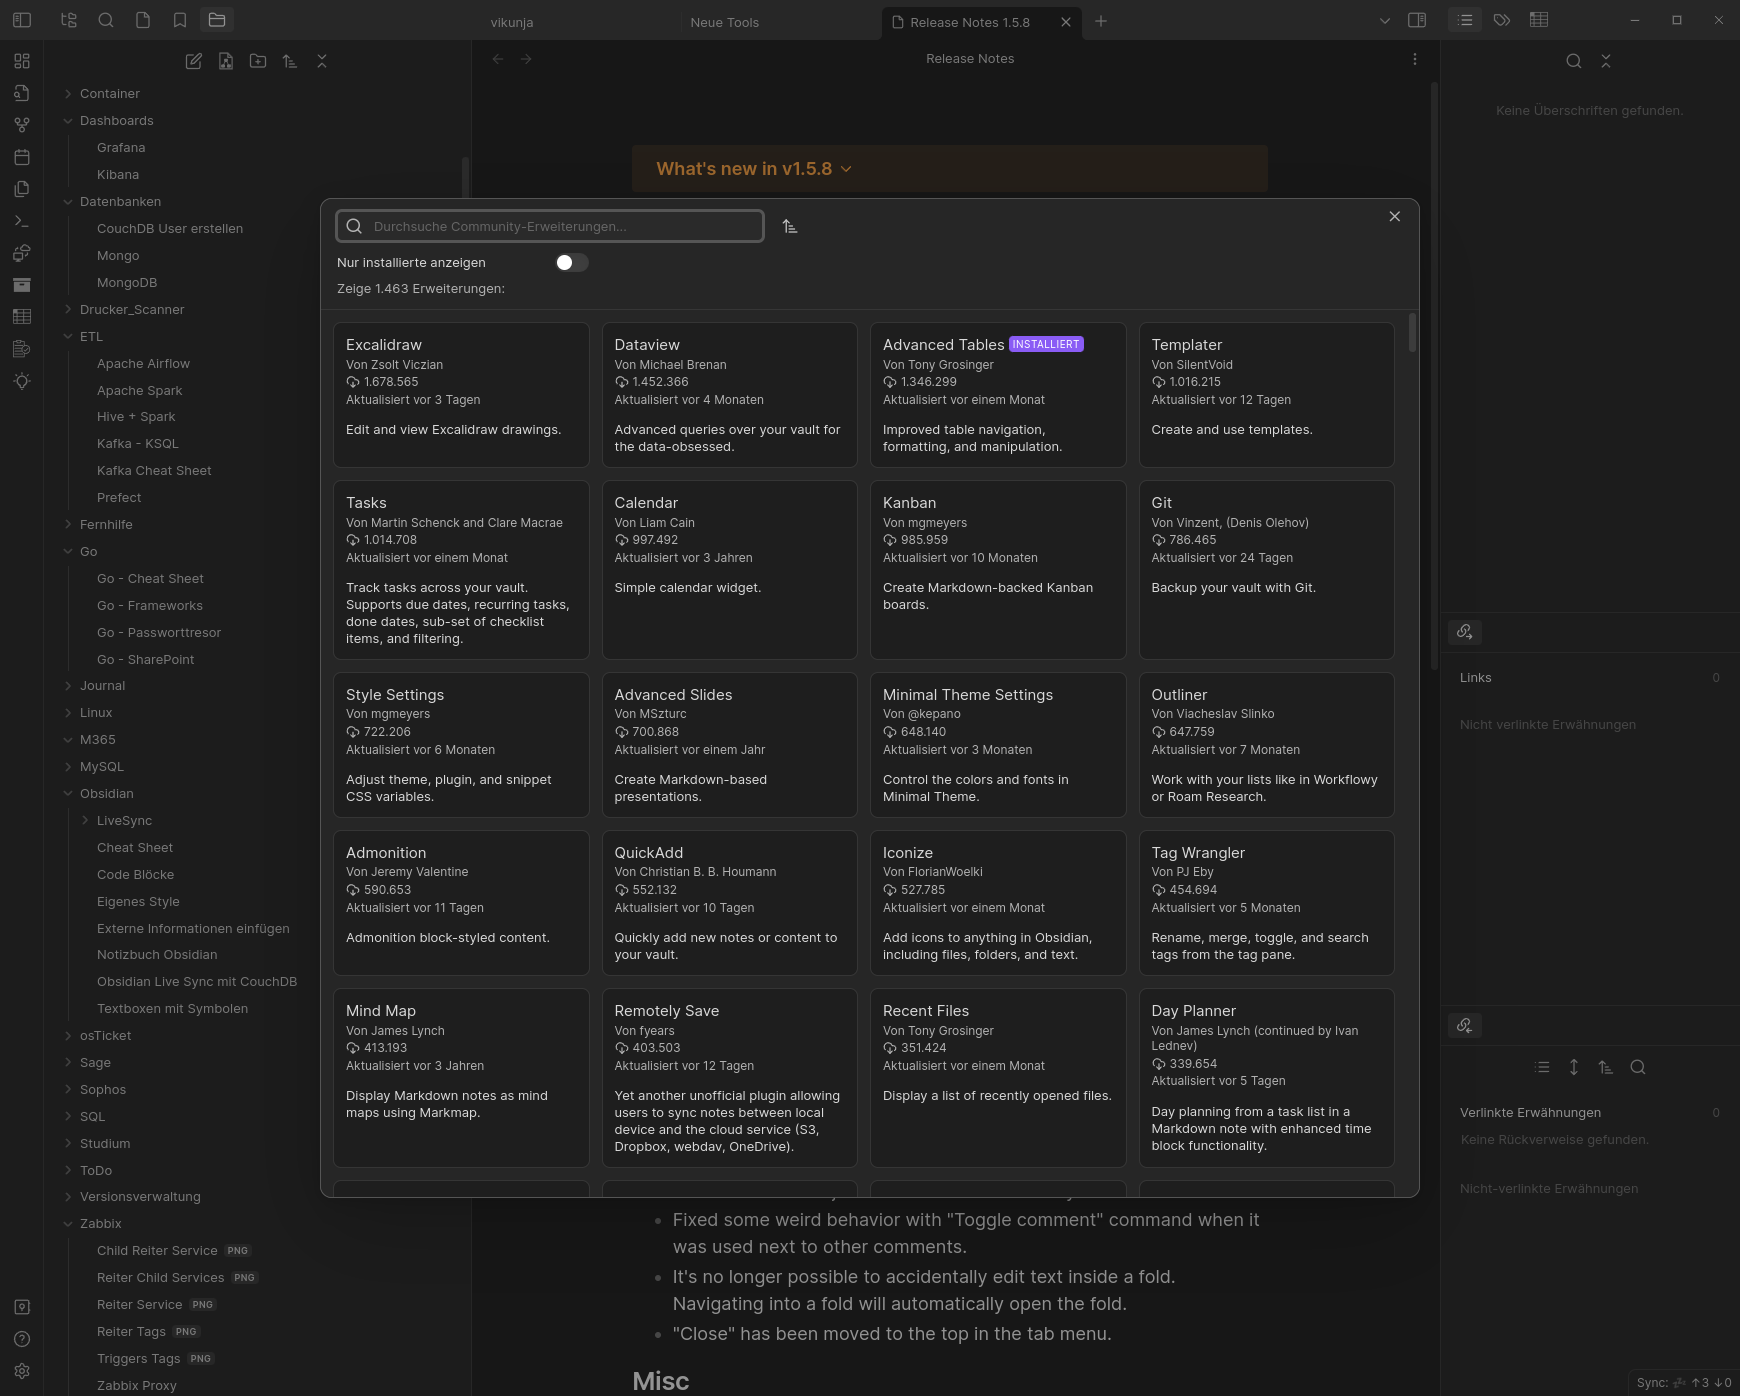Open the note's more options menu
This screenshot has width=1740, height=1396.
[1414, 59]
